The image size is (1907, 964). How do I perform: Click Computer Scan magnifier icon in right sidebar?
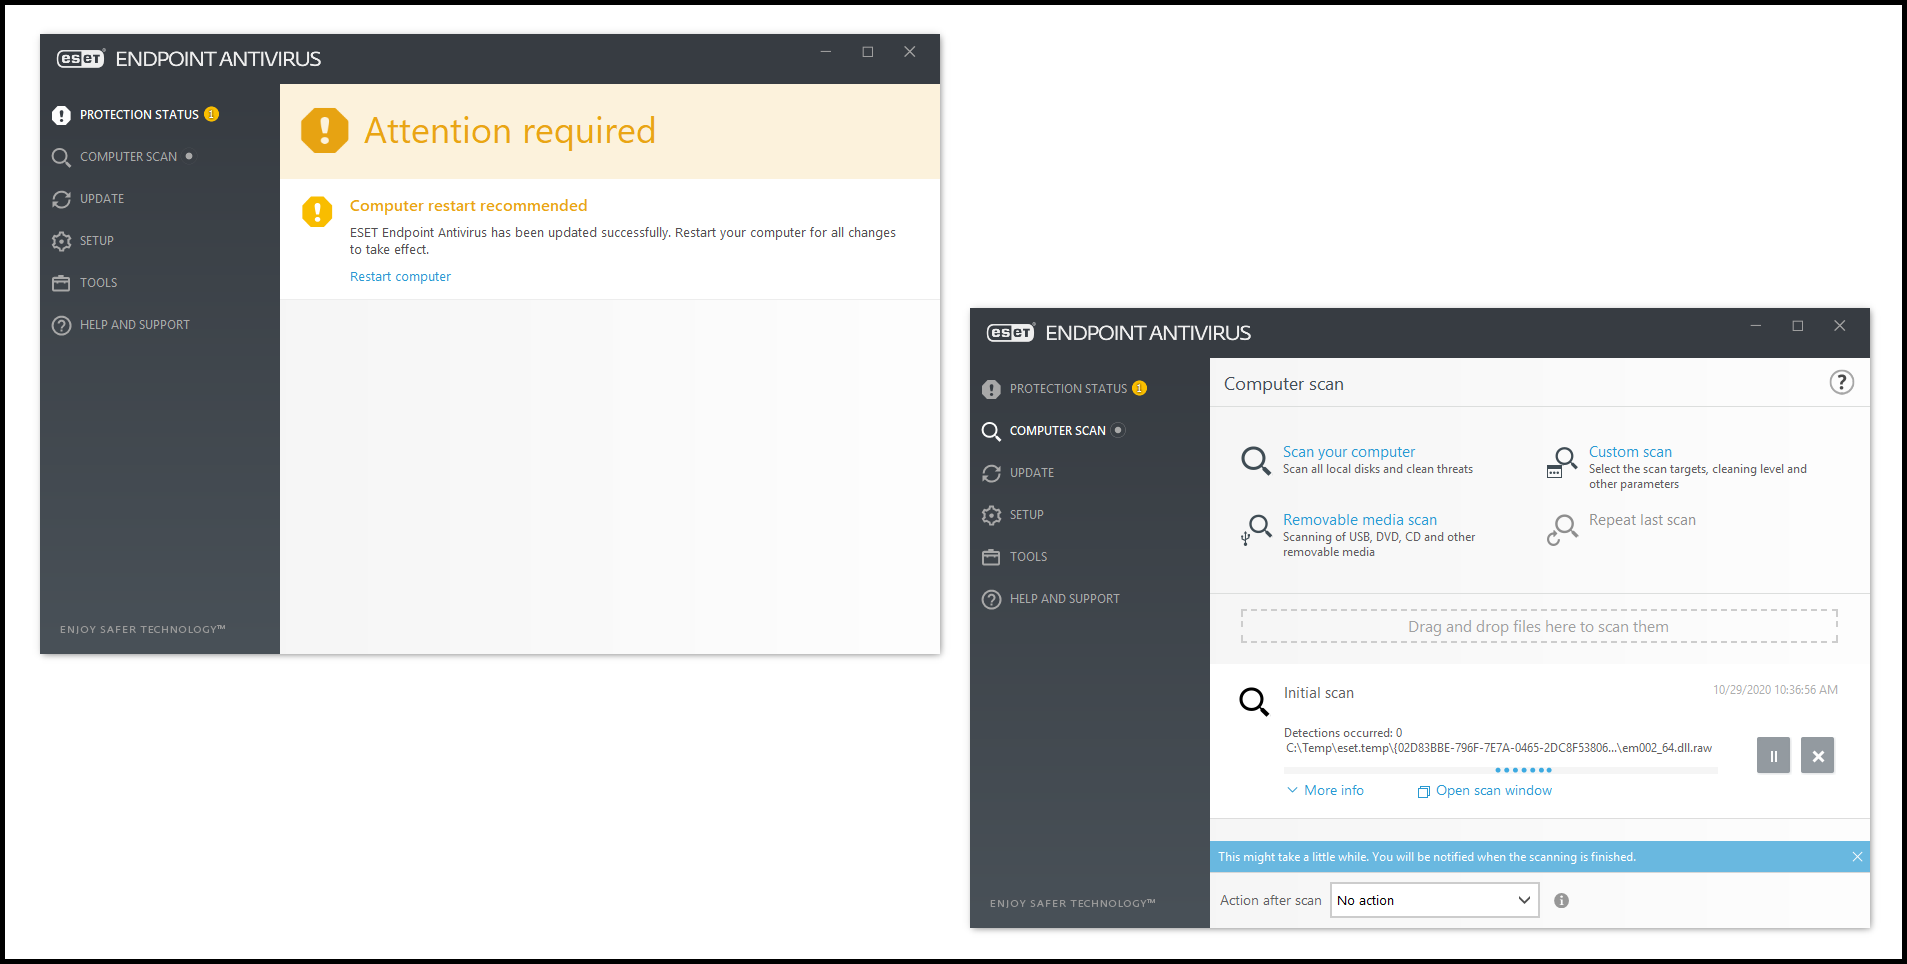(x=991, y=431)
